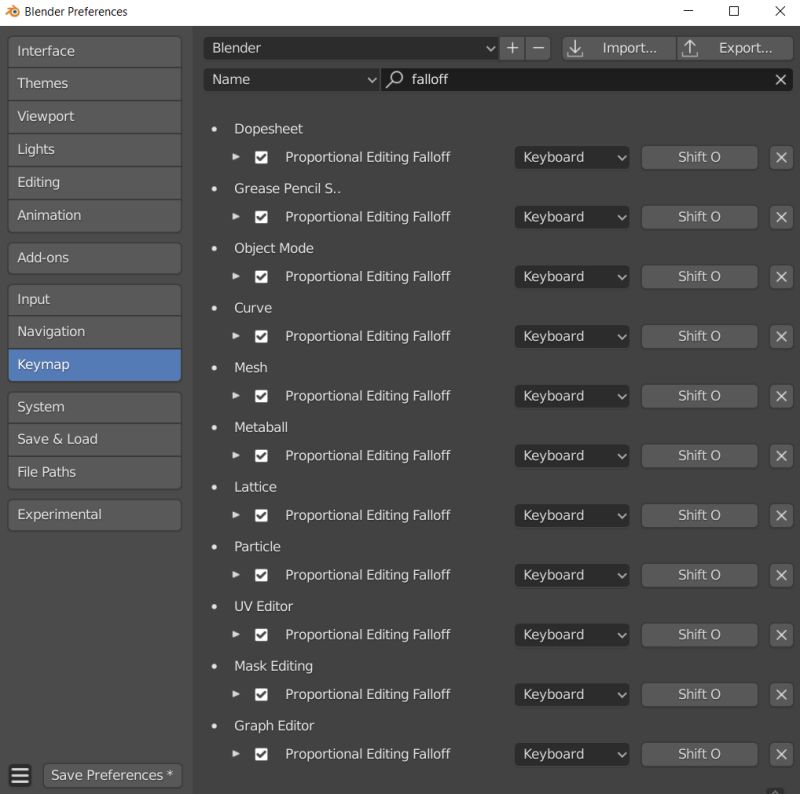
Task: Disable Proportional Editing Falloff under Object Mode
Action: (x=261, y=277)
